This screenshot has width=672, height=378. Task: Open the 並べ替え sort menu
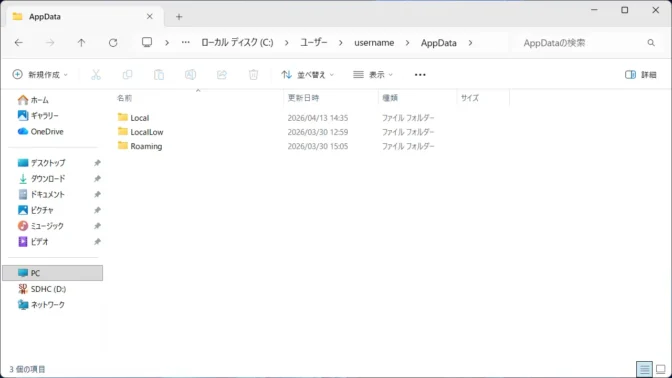307,75
